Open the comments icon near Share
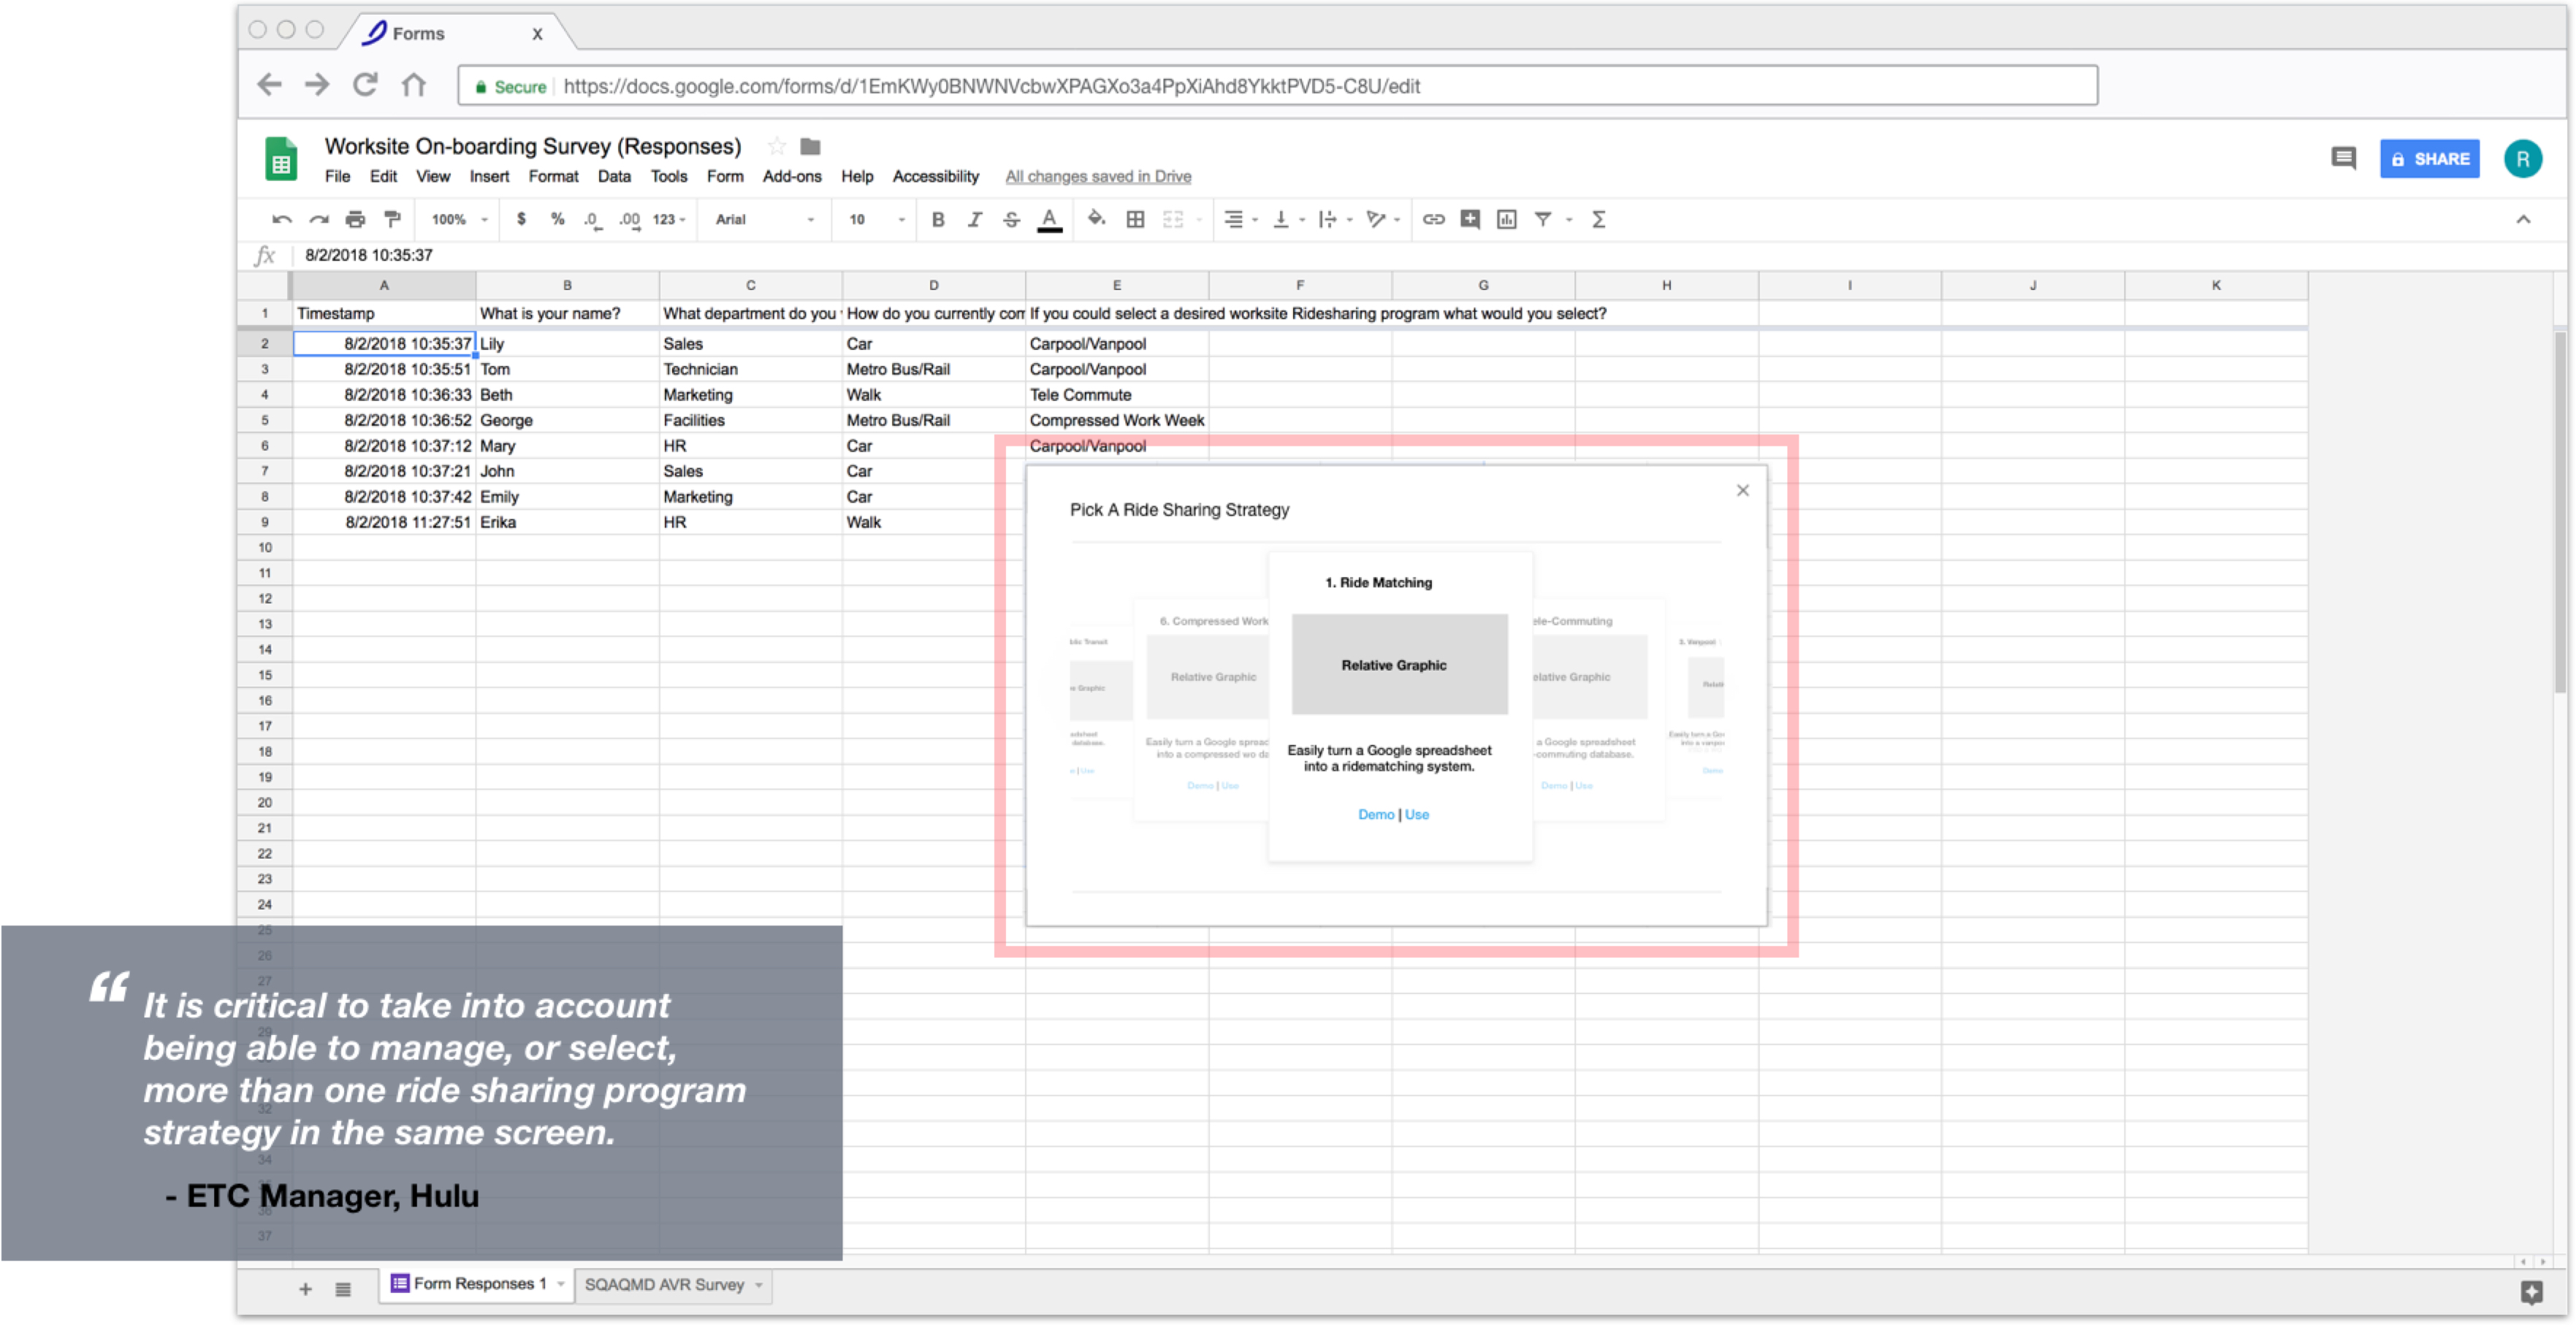The width and height of the screenshot is (2576, 1325). tap(2343, 158)
